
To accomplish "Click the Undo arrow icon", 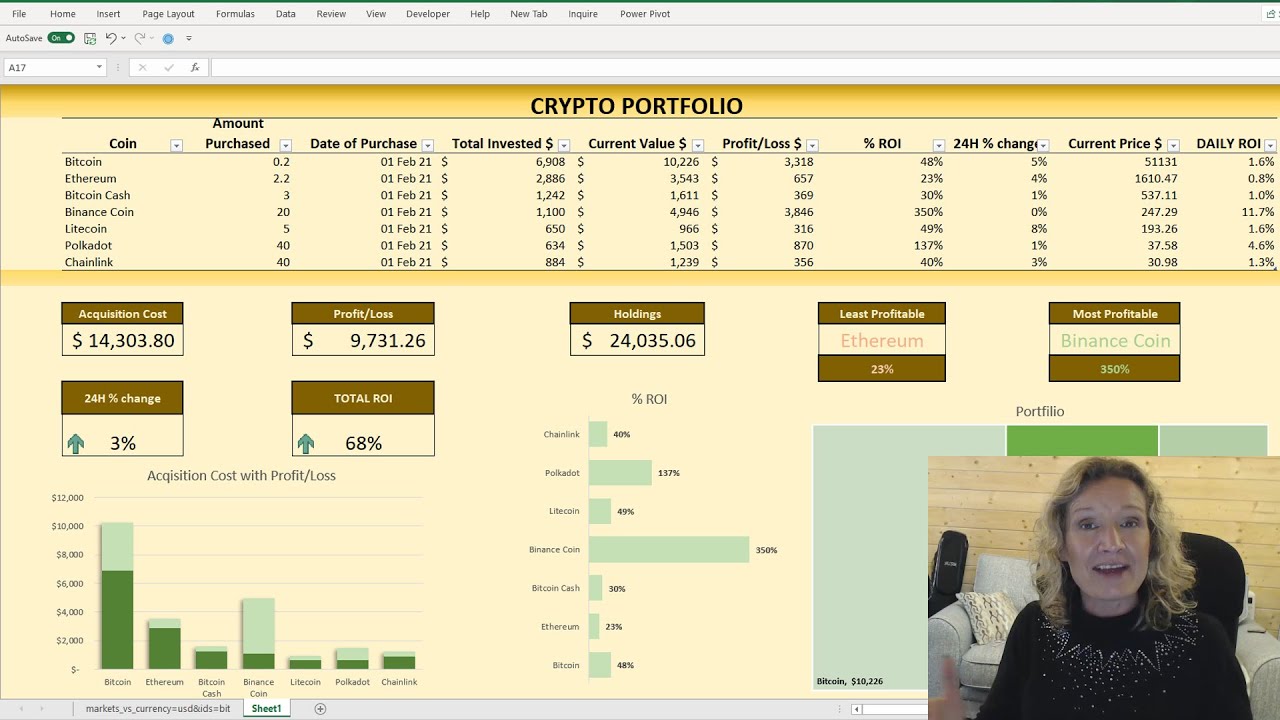I will point(111,38).
